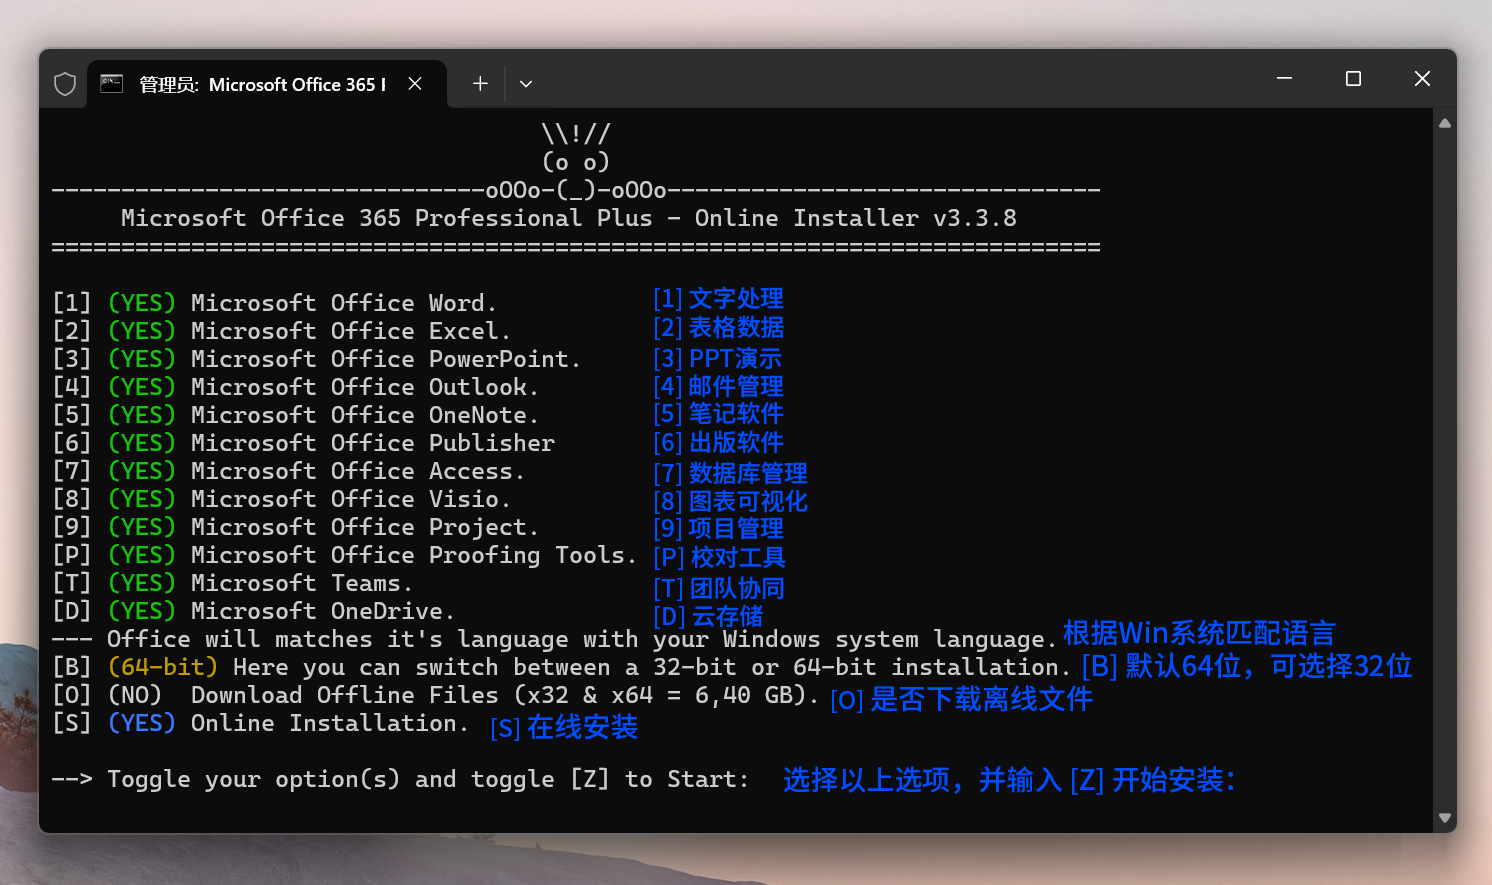Click the (YES) status for Word

pos(141,303)
